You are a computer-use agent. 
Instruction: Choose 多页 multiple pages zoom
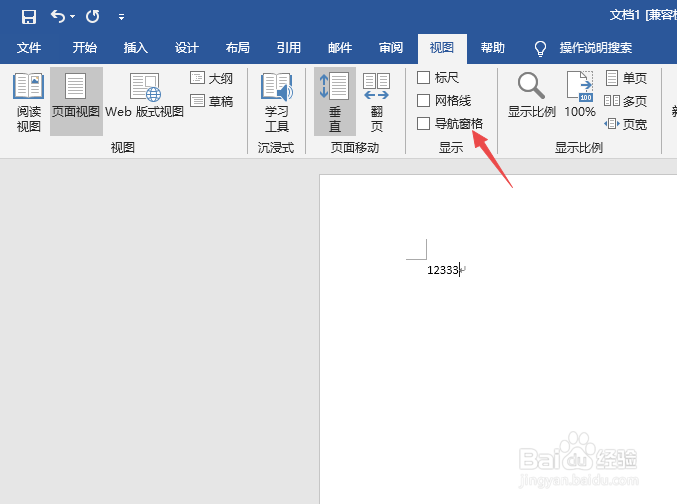(626, 101)
